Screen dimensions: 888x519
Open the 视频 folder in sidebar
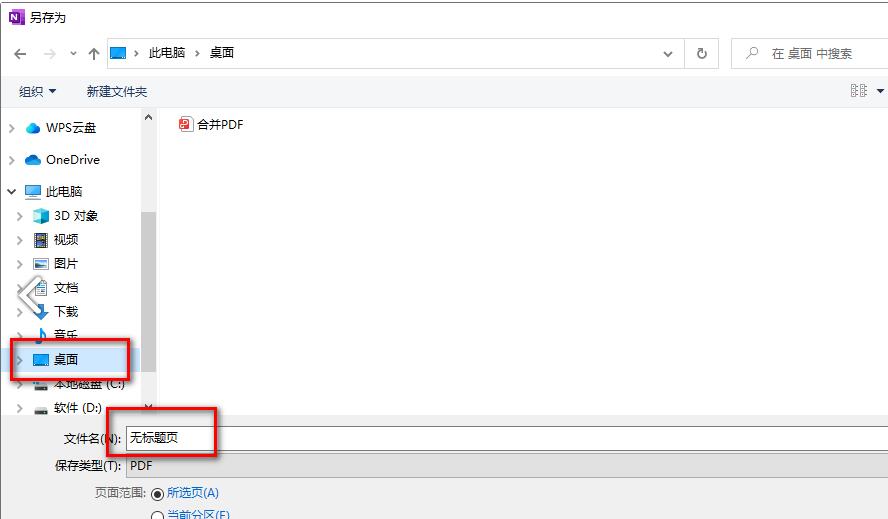pyautogui.click(x=65, y=240)
